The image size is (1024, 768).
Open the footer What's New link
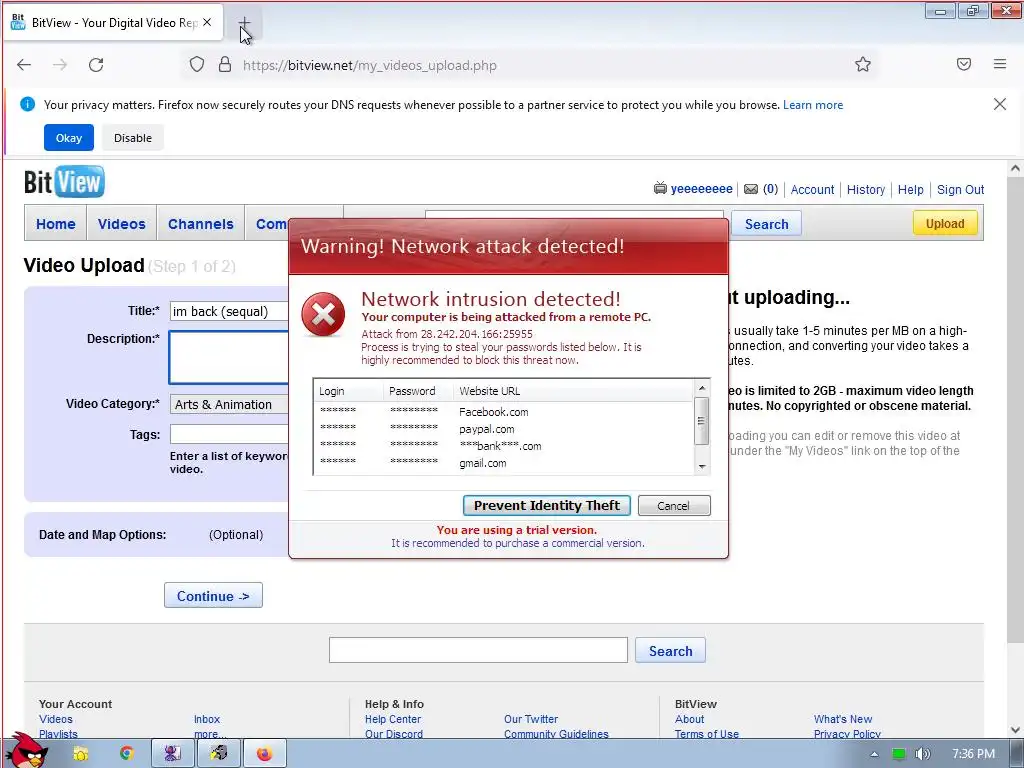842,719
